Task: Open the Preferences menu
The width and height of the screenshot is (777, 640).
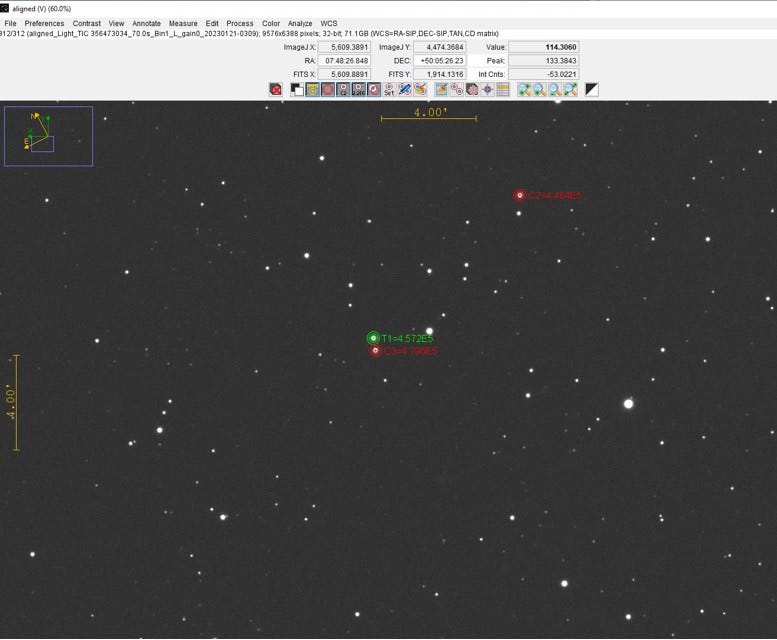Action: point(44,23)
